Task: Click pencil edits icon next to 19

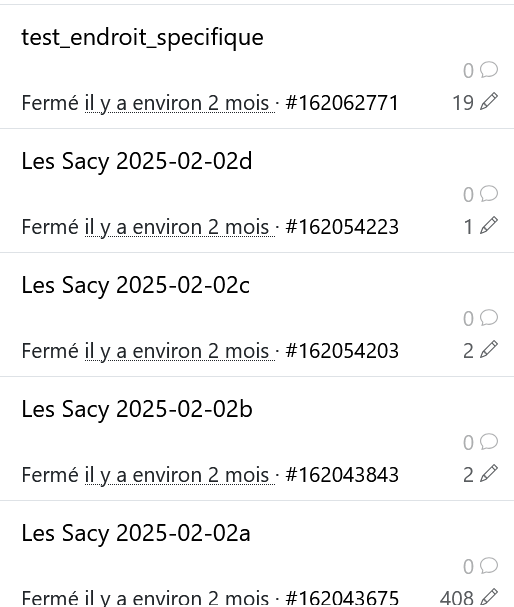Action: click(x=489, y=102)
